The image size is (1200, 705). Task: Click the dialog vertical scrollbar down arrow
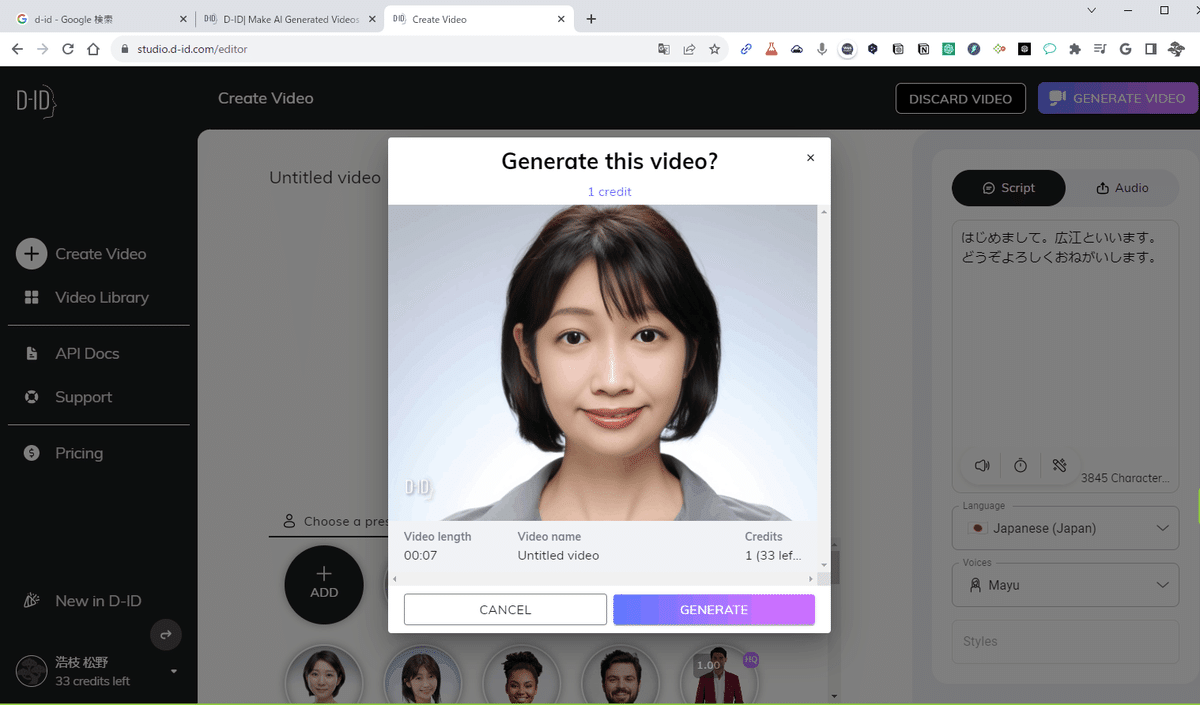pos(823,565)
